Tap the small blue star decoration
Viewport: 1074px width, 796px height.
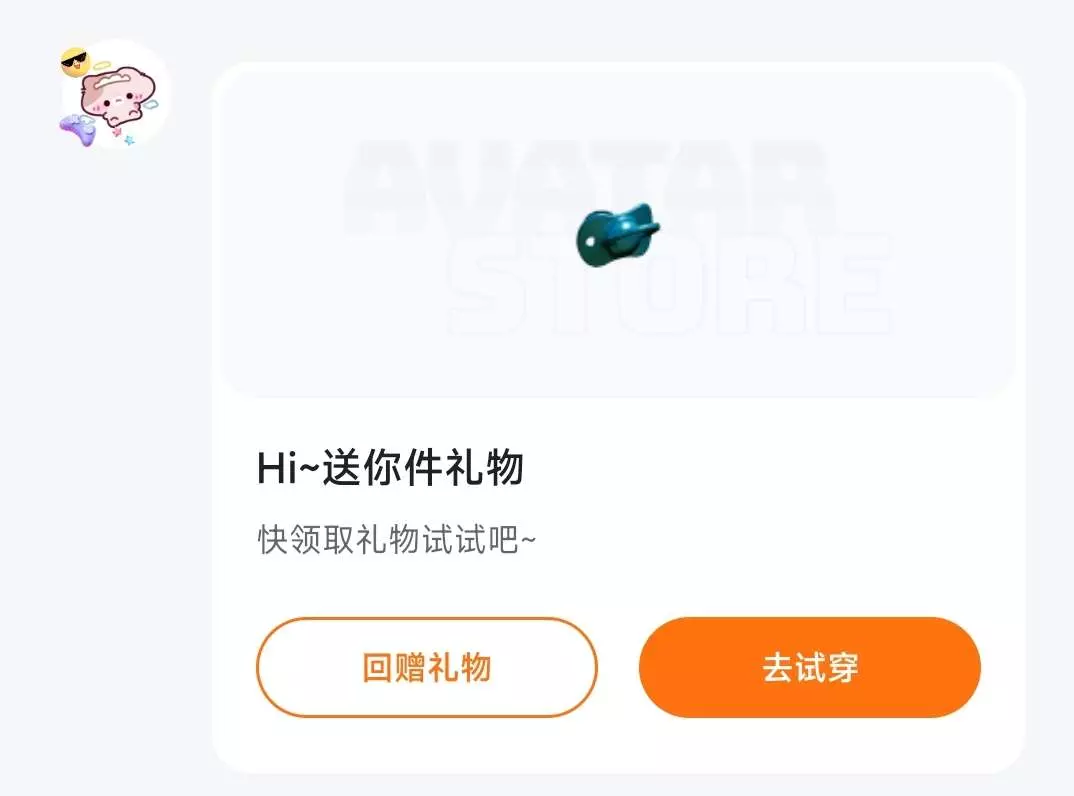(x=129, y=140)
